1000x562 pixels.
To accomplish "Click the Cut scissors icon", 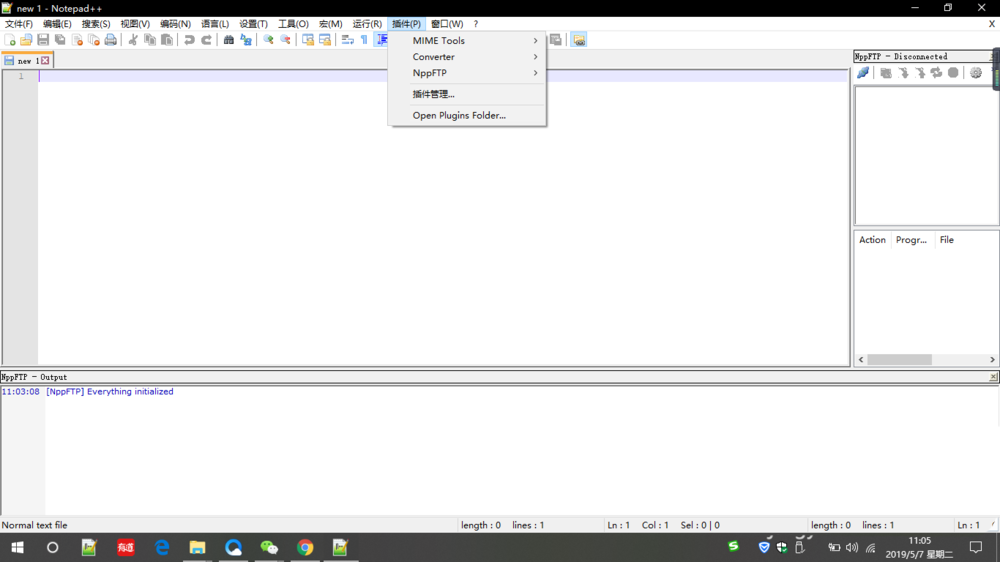I will [133, 40].
